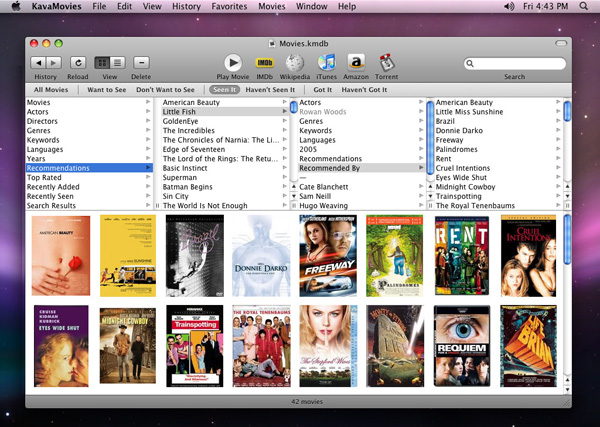The image size is (600, 427).
Task: Select Donnie Darko in fourth column
Action: [x=498, y=130]
